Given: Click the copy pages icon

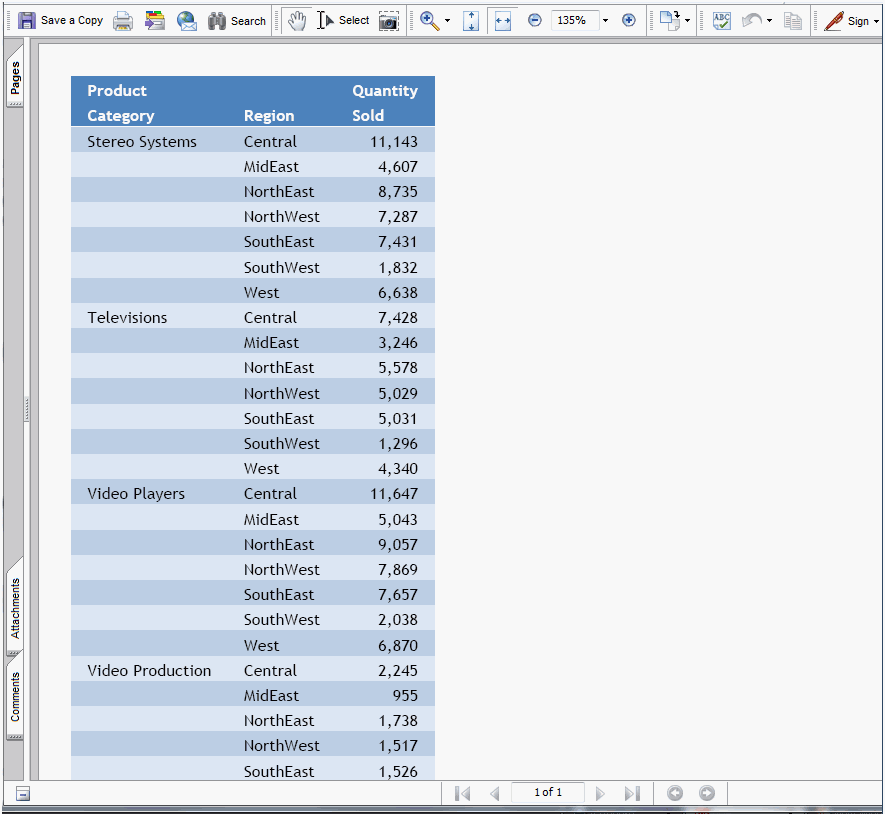Looking at the screenshot, I should tap(793, 21).
